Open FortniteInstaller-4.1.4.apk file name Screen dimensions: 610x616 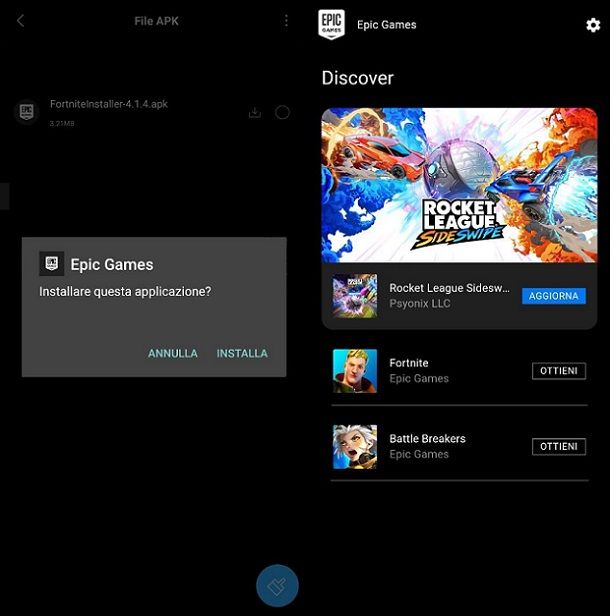coord(109,104)
